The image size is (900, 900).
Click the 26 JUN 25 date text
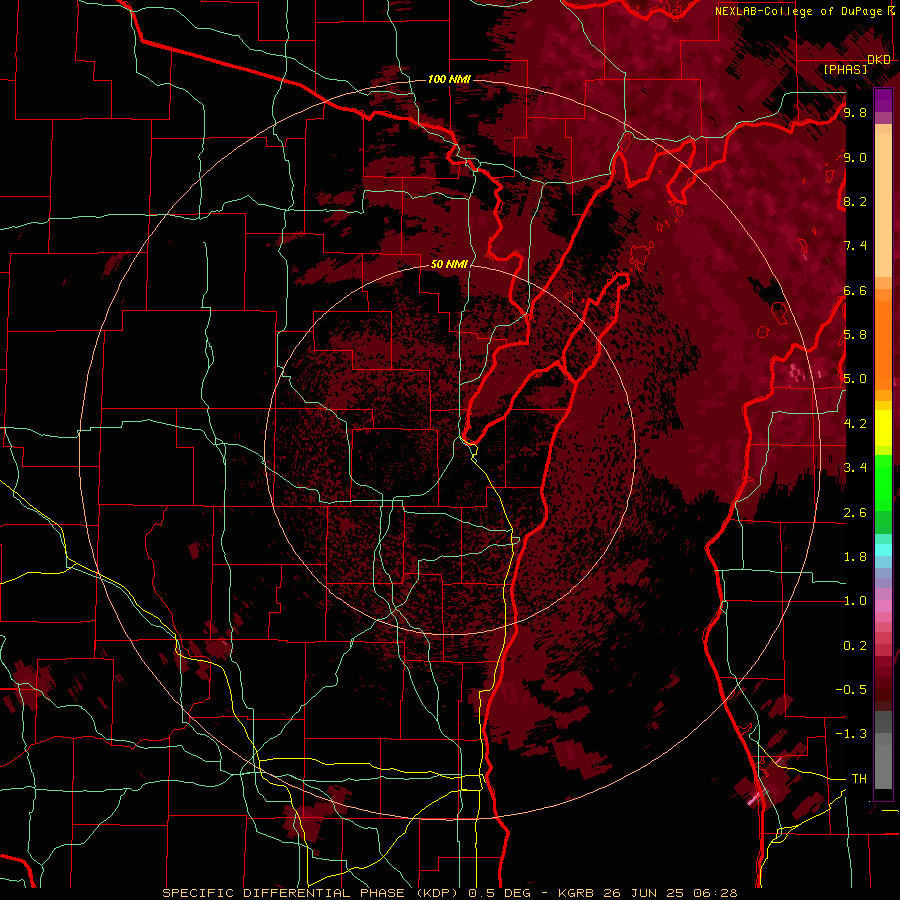[643, 893]
